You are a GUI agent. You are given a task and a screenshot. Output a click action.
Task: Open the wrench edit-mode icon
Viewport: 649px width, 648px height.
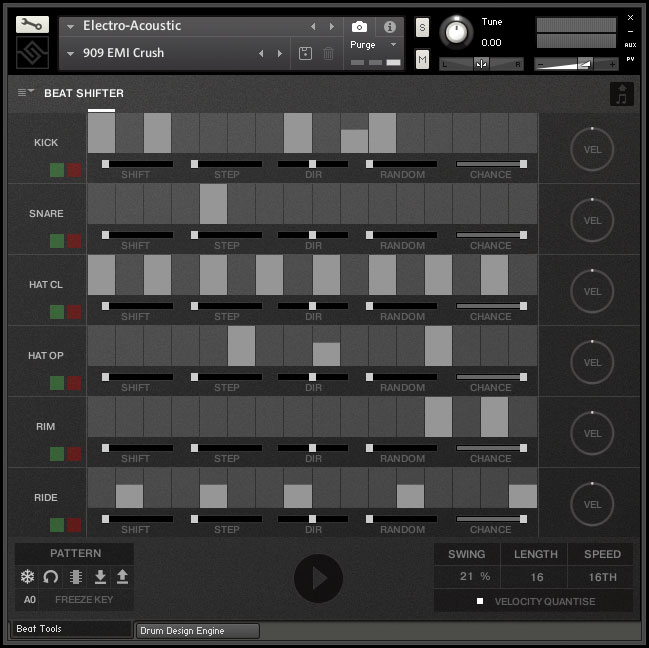pos(32,24)
